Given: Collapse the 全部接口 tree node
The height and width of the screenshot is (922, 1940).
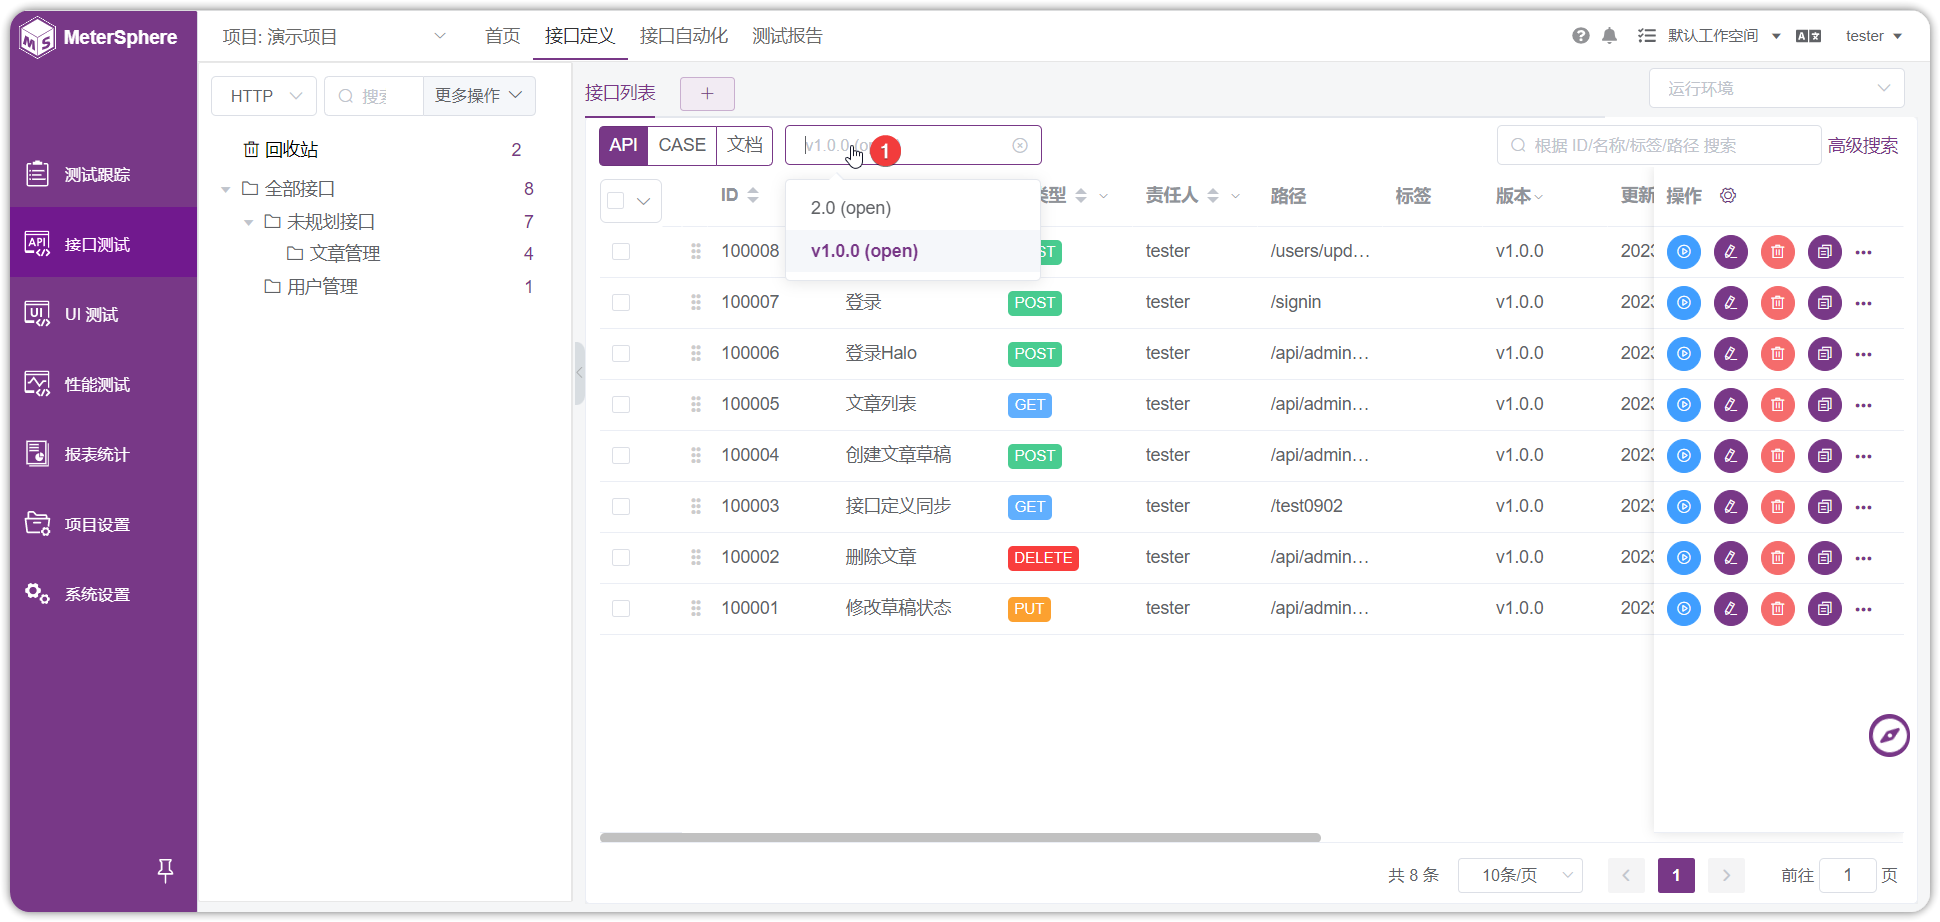Looking at the screenshot, I should [226, 189].
